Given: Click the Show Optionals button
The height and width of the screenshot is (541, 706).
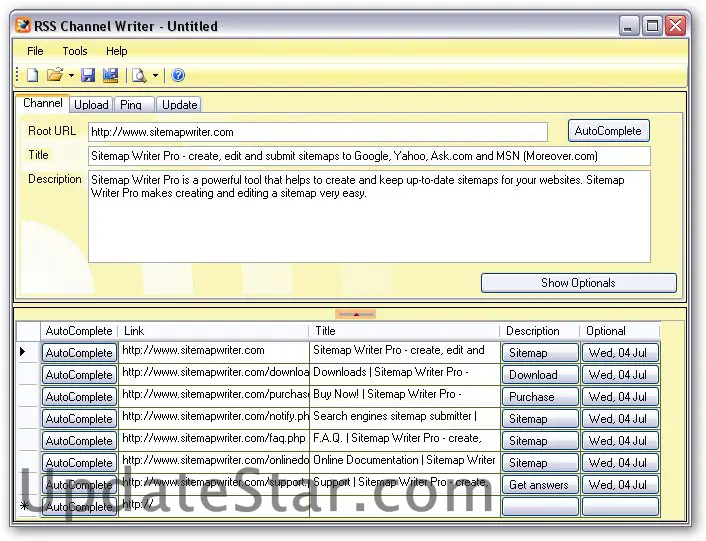Looking at the screenshot, I should [579, 283].
